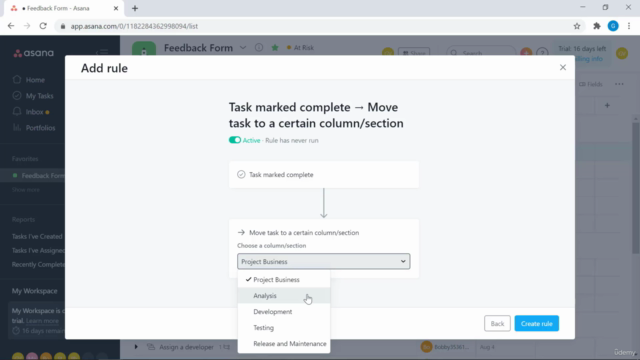Open Tasks I've Created report

(37, 236)
